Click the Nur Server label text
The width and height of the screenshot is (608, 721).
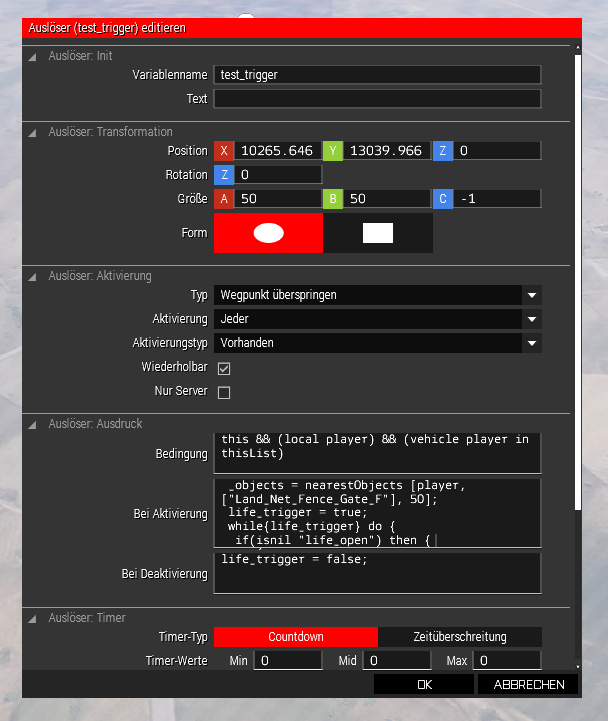181,391
